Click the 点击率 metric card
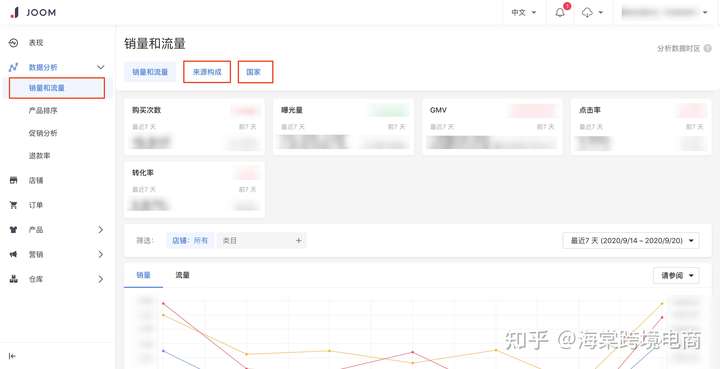The width and height of the screenshot is (720, 369). coord(641,126)
